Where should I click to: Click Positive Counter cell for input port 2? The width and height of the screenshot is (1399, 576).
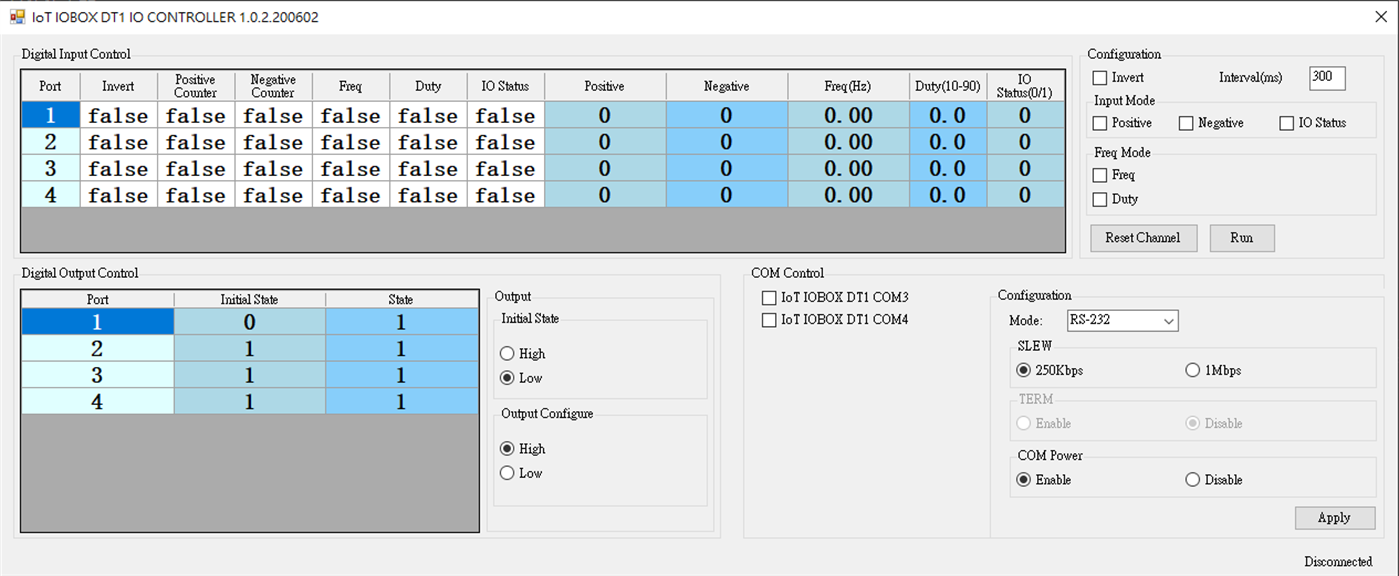[x=196, y=142]
